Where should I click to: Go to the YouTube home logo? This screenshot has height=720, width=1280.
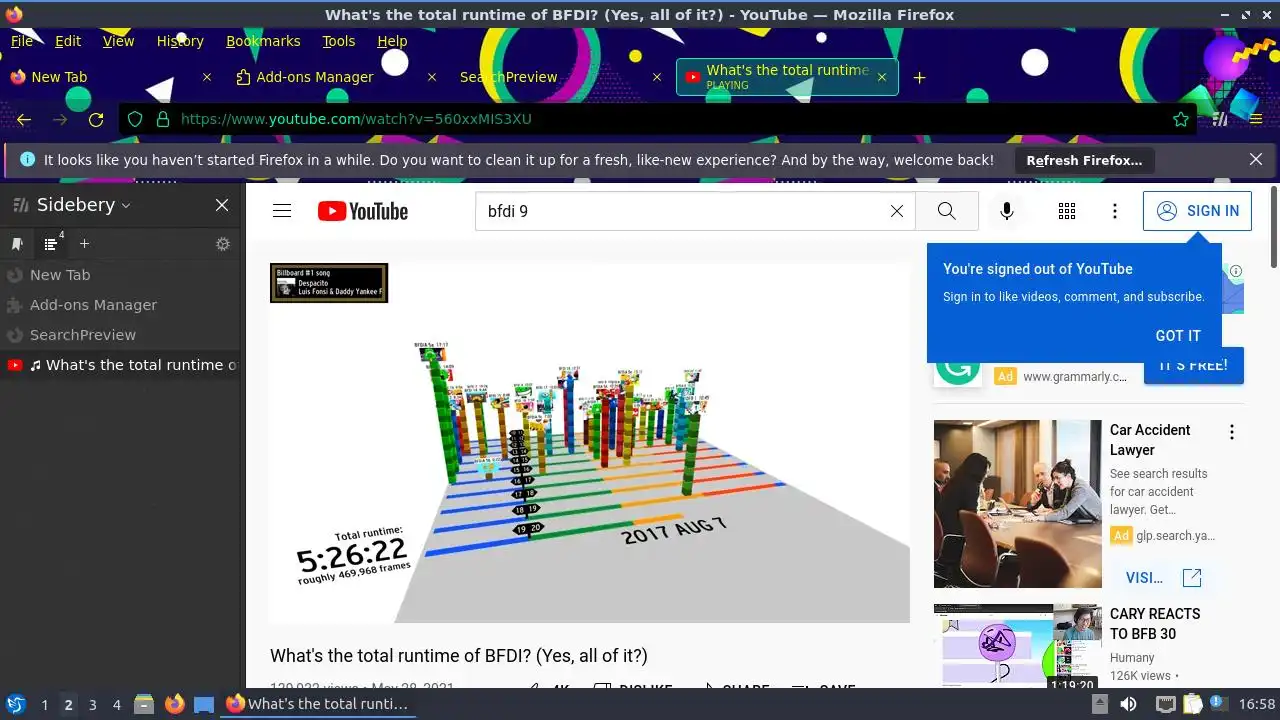point(363,211)
